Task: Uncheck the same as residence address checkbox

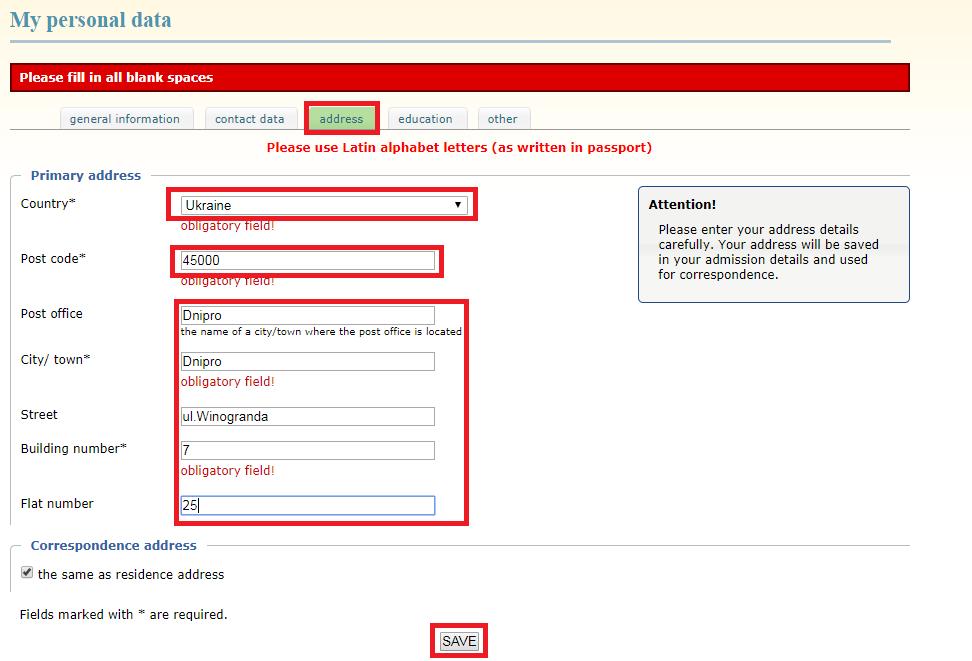Action: pos(27,572)
